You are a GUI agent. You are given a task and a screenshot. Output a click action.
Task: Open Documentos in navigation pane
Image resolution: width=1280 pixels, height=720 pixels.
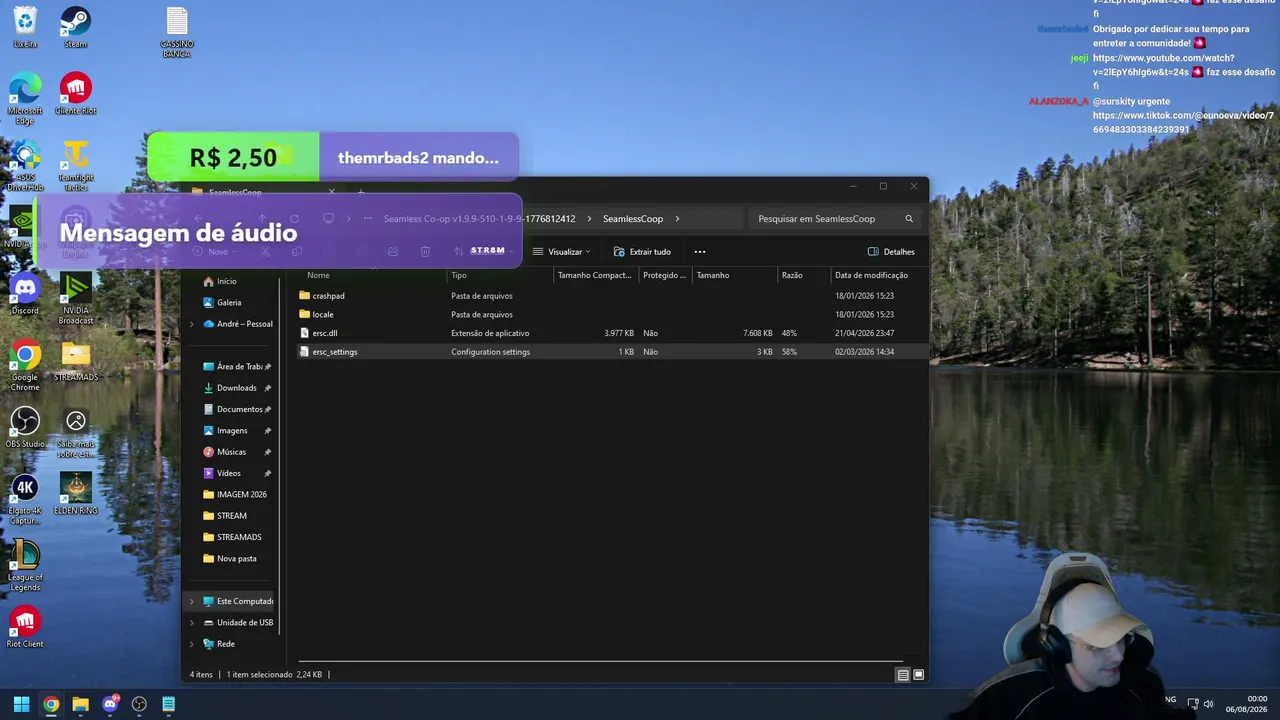(x=240, y=409)
